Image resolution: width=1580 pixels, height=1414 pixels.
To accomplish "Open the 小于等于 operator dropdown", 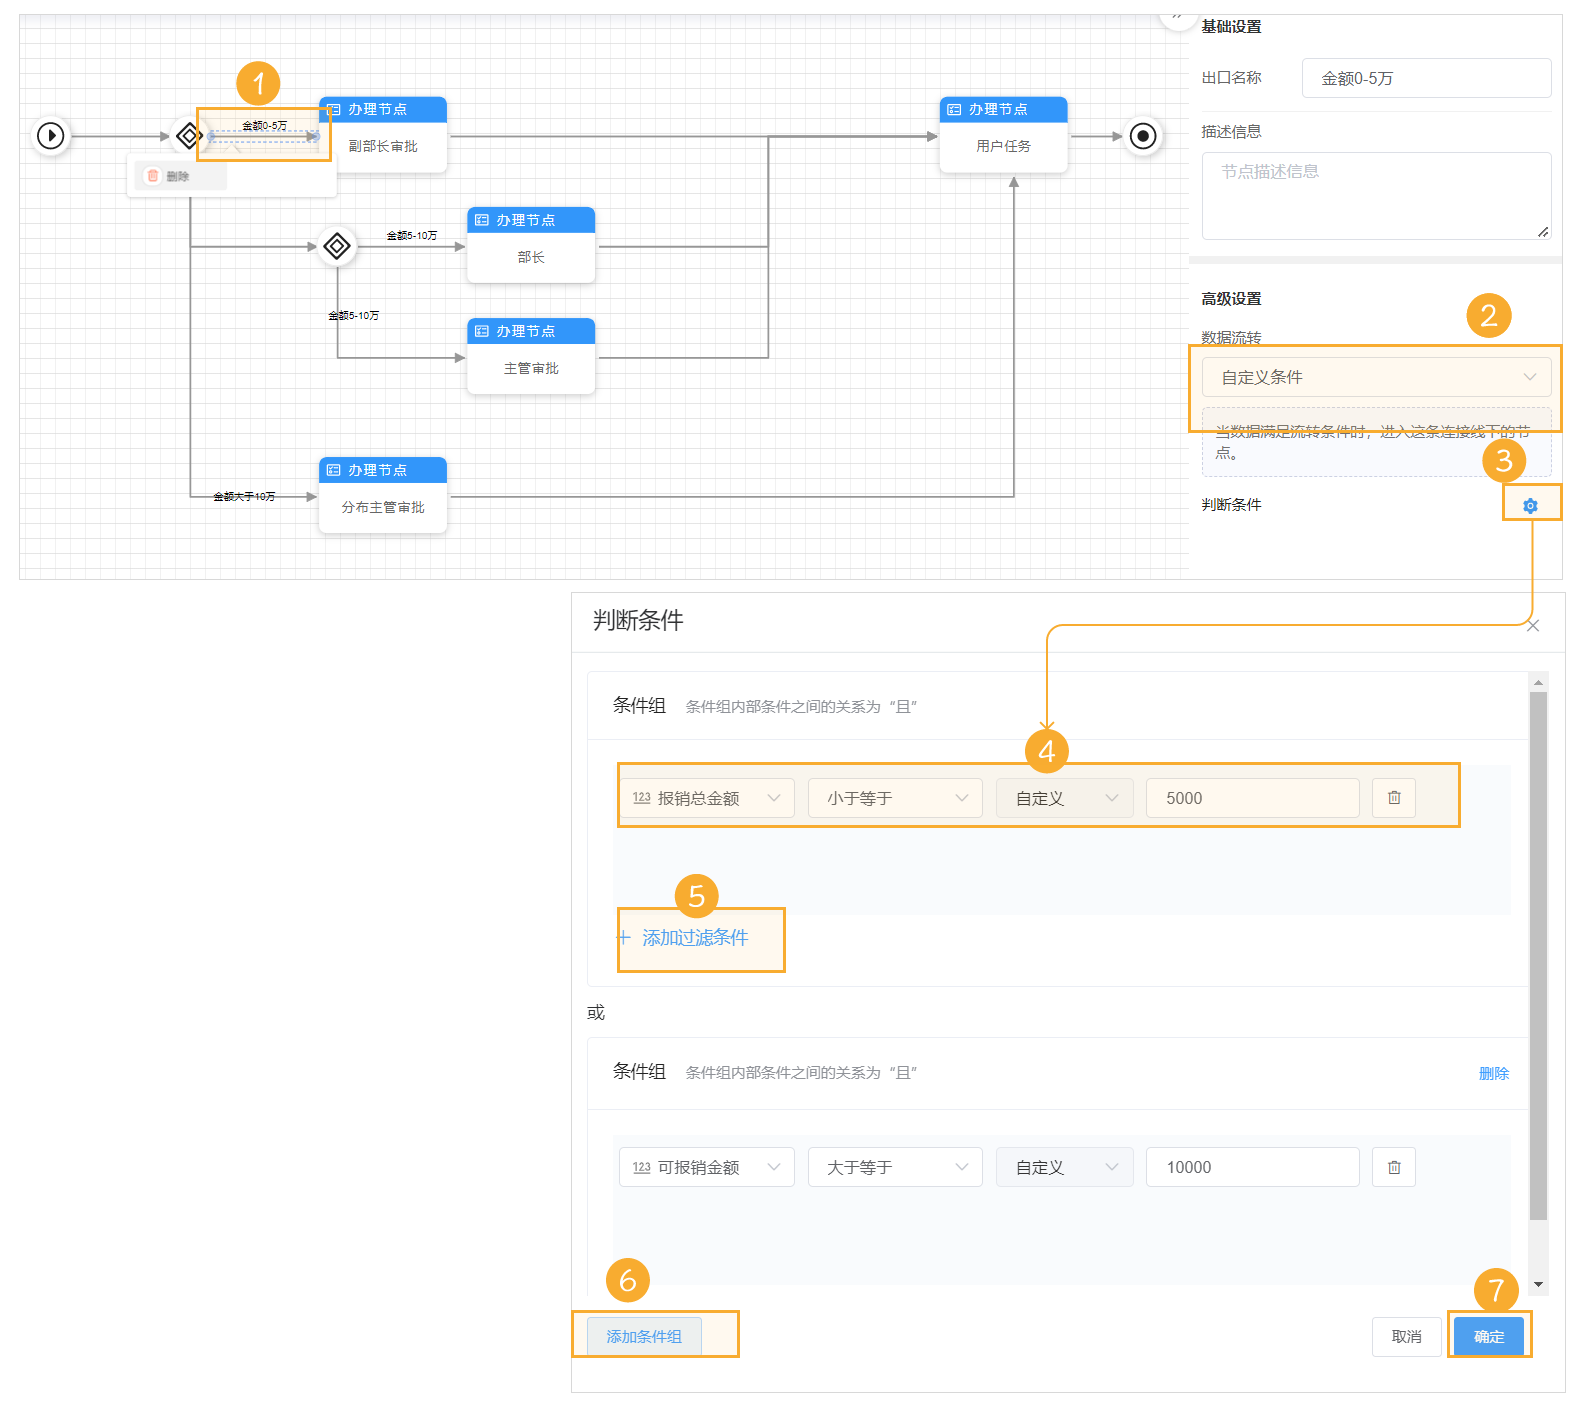I will click(895, 798).
